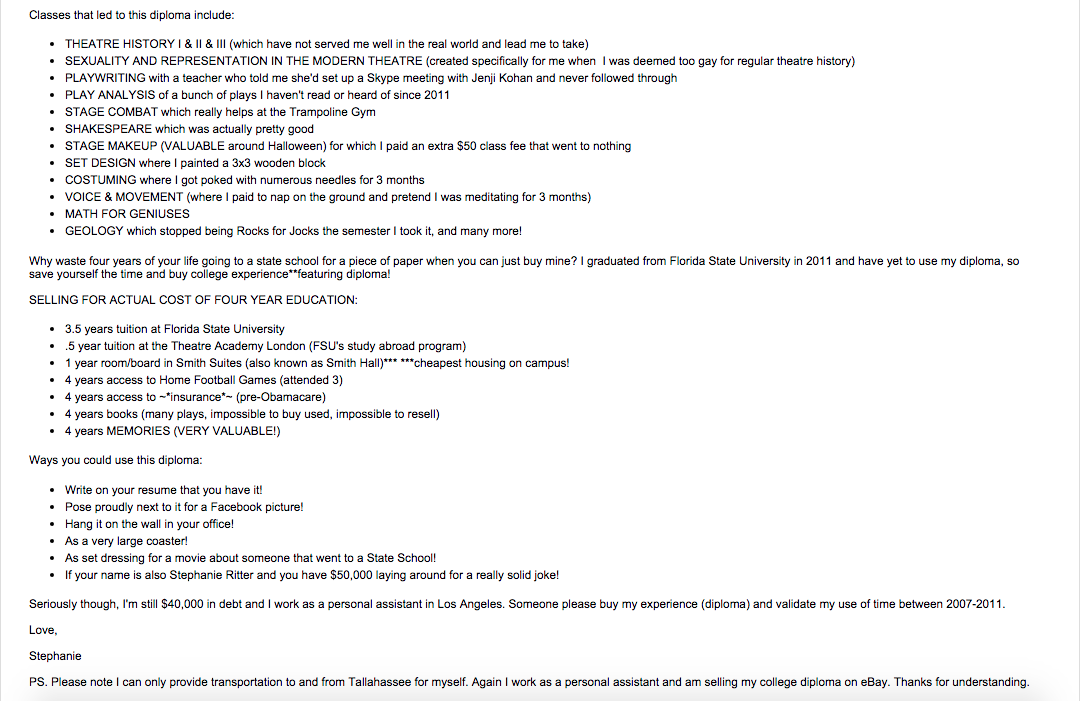This screenshot has width=1080, height=701.
Task: Click the STAGE COMBAT Trampoline Gym line
Action: (x=220, y=112)
